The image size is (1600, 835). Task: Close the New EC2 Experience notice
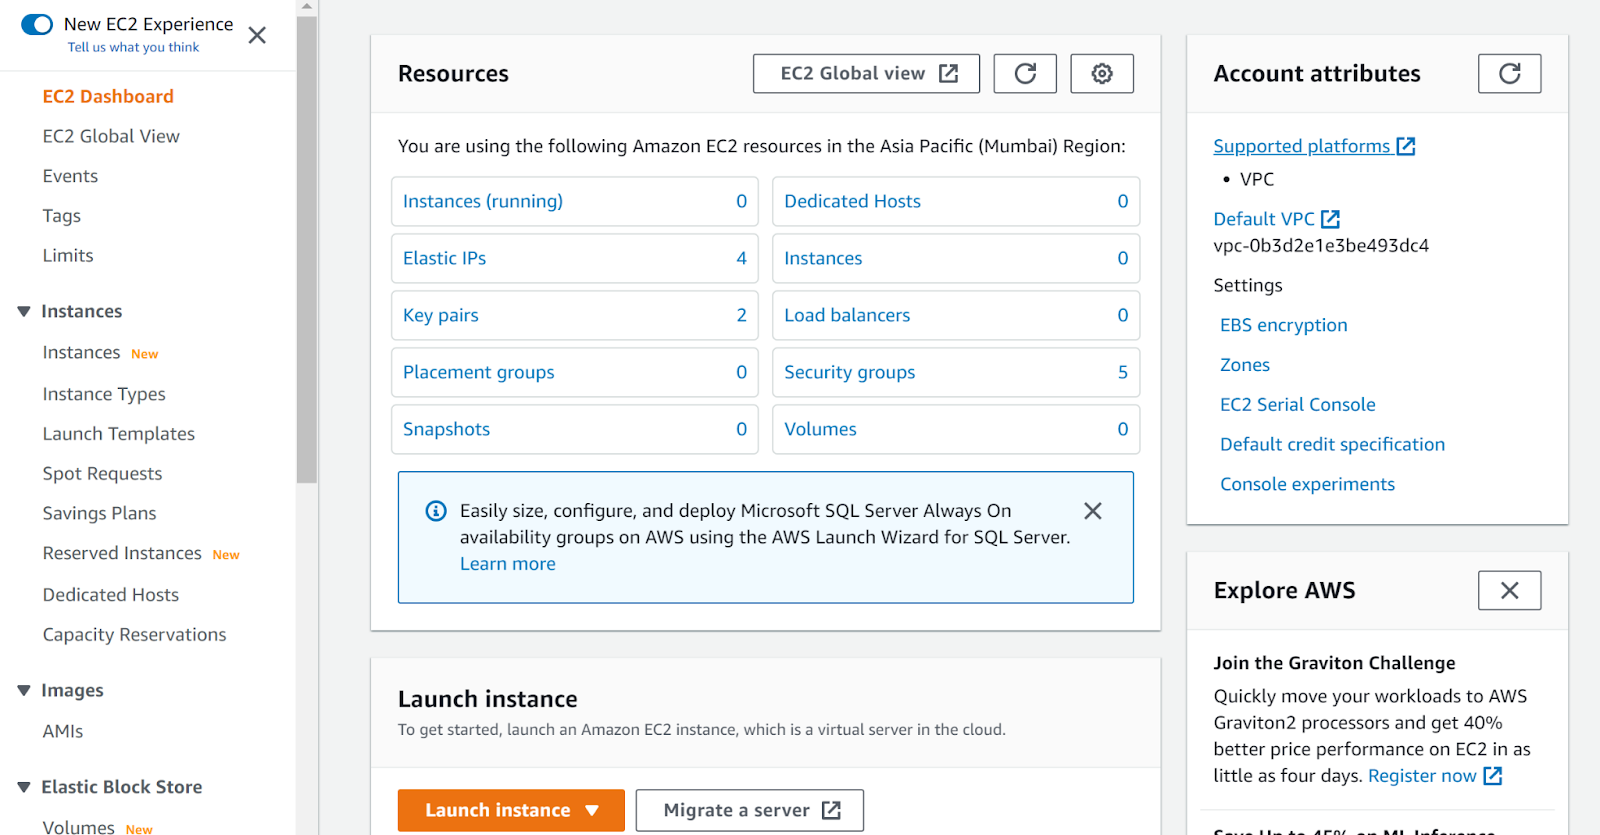[257, 36]
